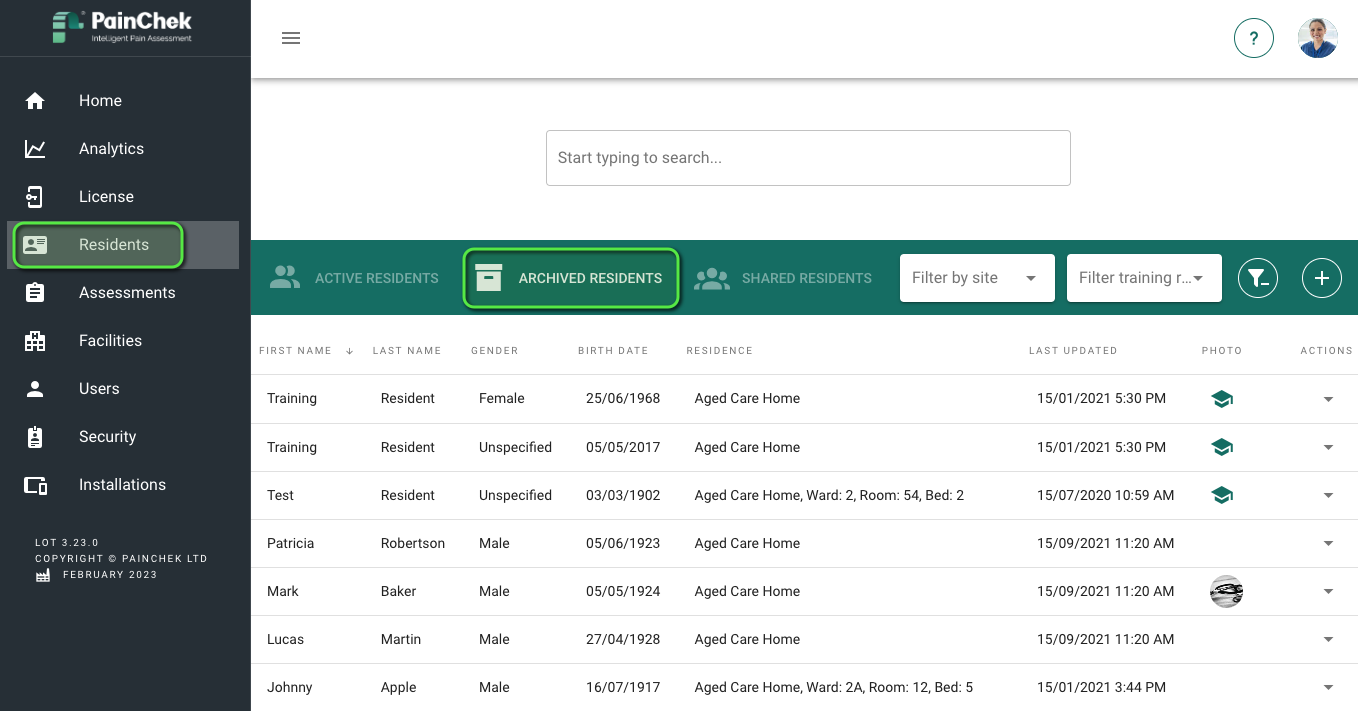Open Installations section

122,485
